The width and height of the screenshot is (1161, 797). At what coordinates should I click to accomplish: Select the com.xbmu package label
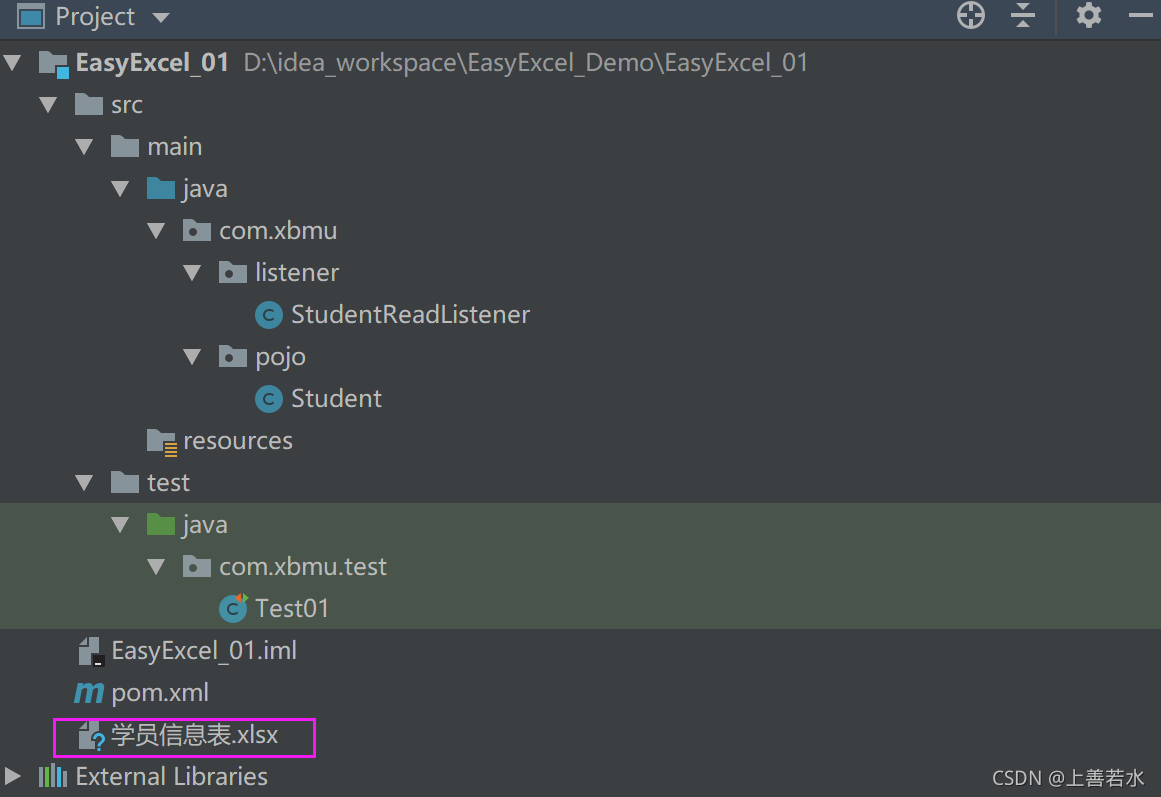pos(278,231)
